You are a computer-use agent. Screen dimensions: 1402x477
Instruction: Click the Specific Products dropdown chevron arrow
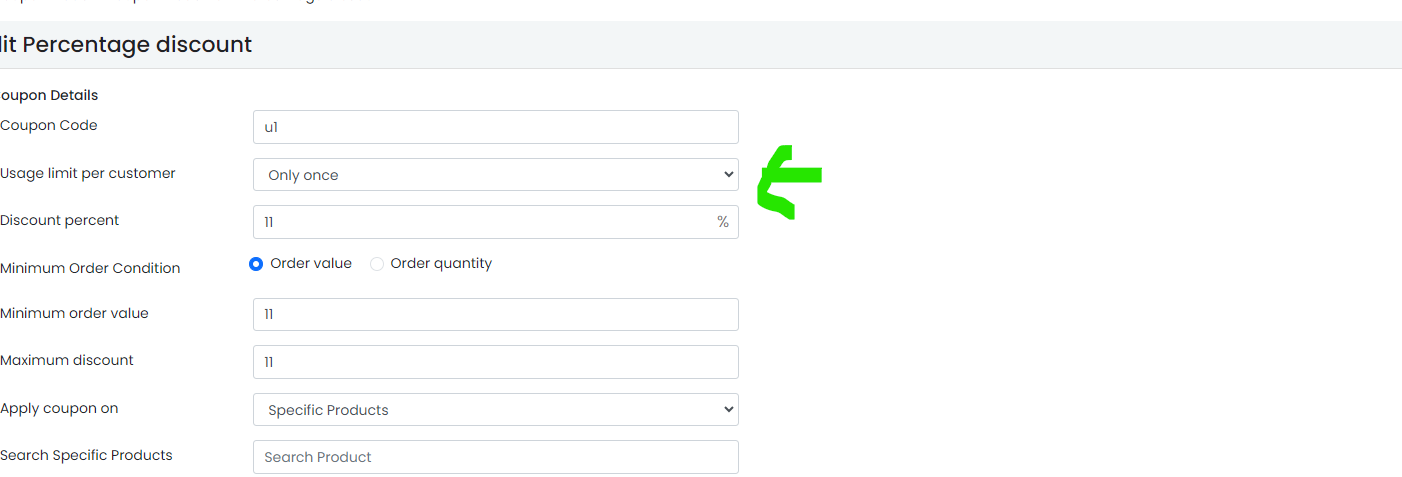point(727,410)
